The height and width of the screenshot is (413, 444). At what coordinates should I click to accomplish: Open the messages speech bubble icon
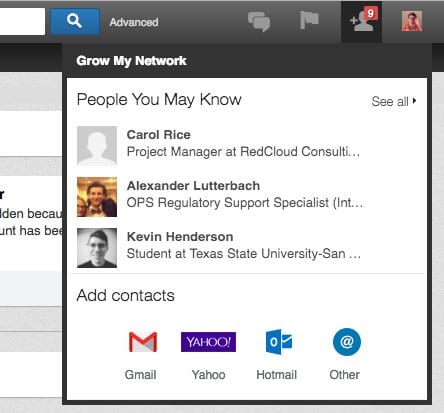click(x=259, y=21)
